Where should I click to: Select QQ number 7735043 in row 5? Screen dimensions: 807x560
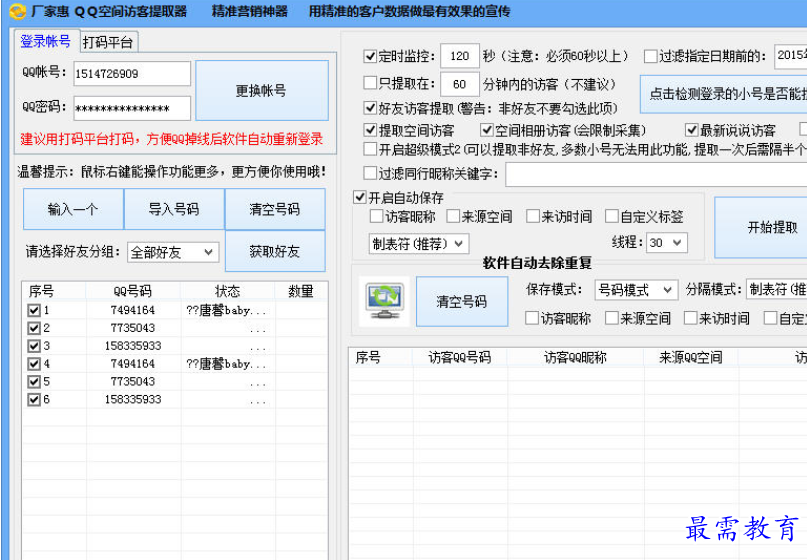tap(132, 381)
